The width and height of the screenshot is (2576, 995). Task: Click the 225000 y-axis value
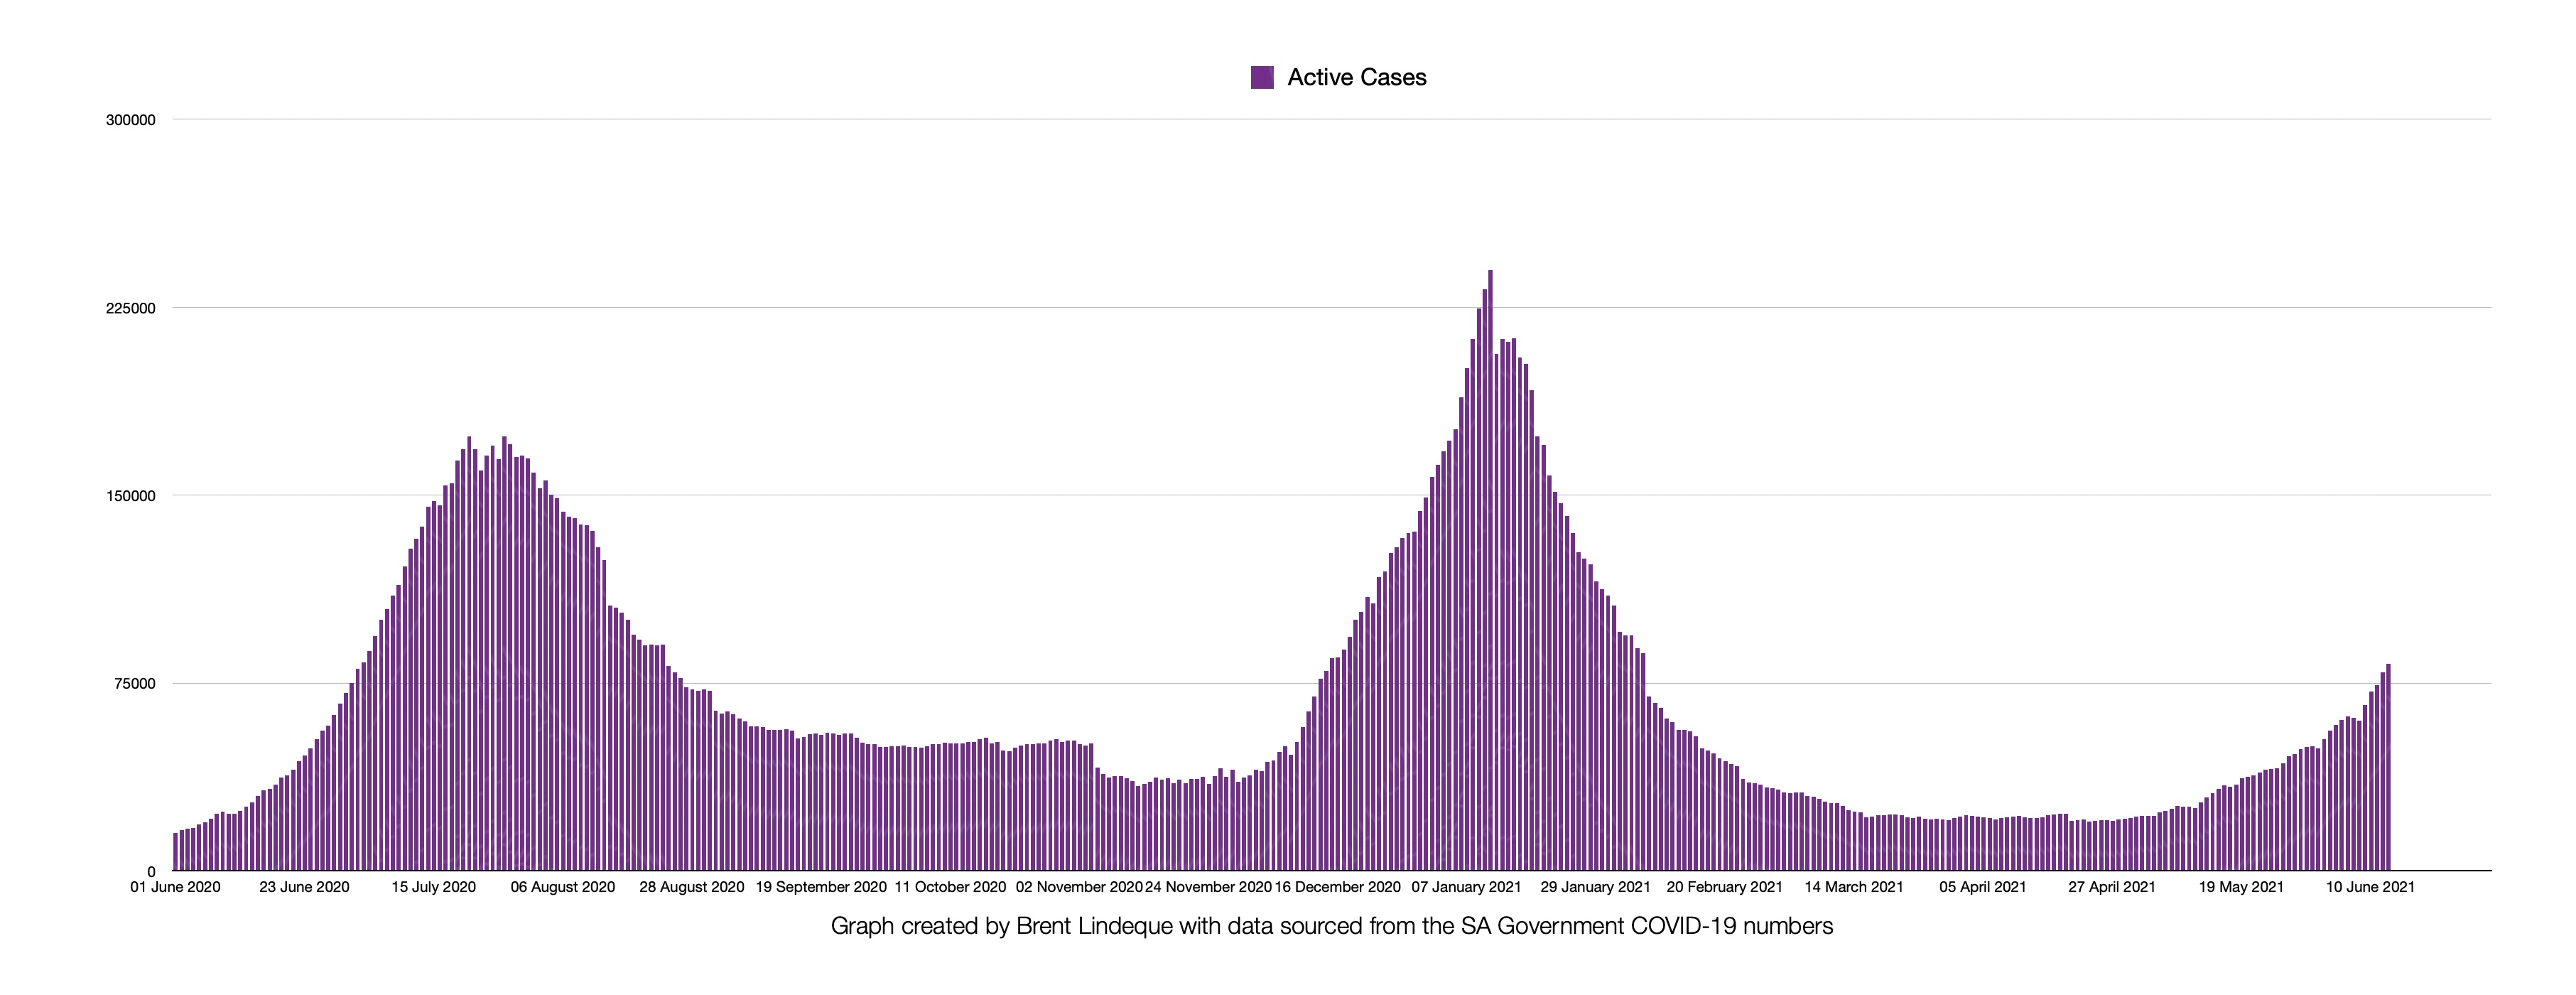click(x=131, y=308)
